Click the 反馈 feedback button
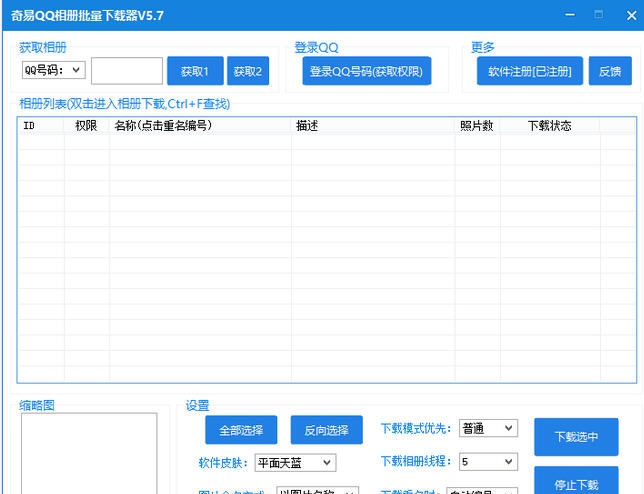 tap(609, 71)
